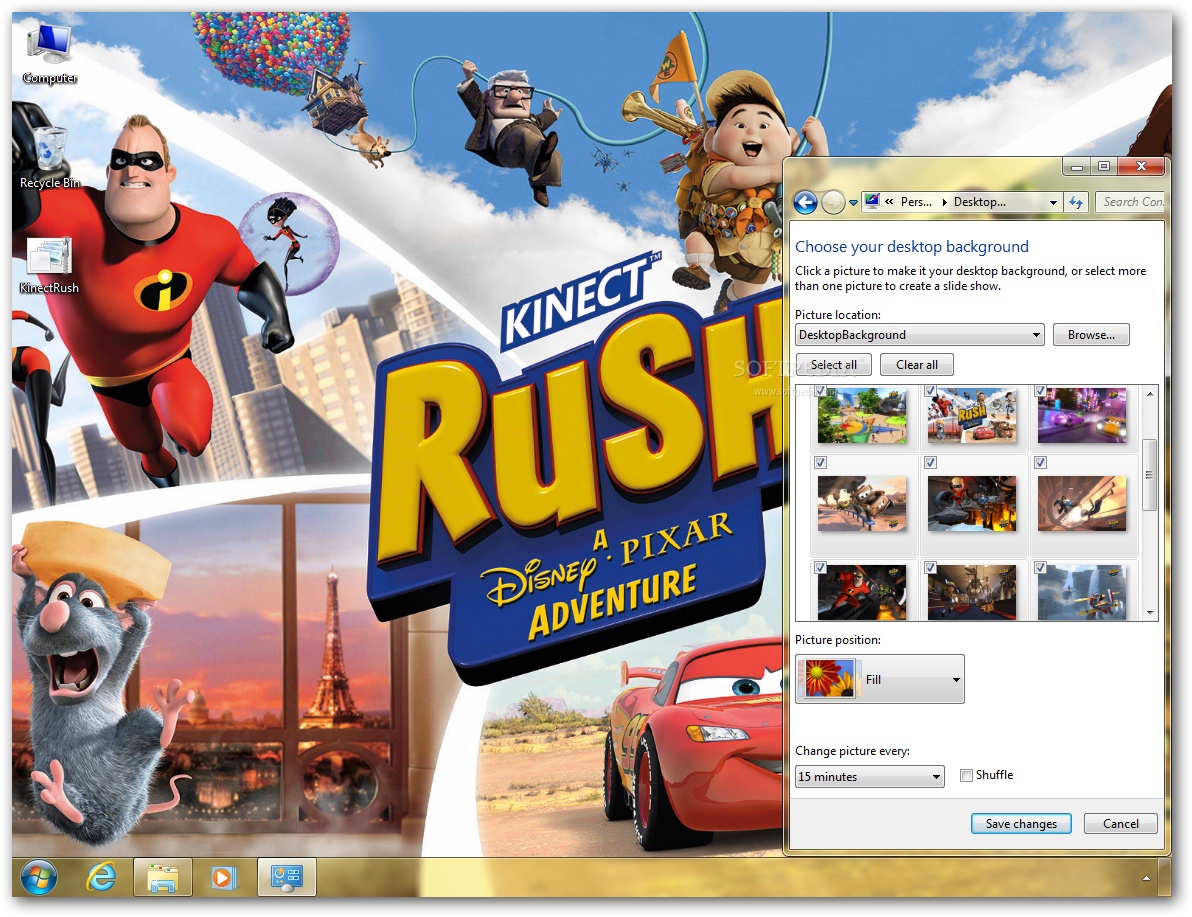The width and height of the screenshot is (1192, 917).
Task: Uncheck the colorful park wallpaper checkbox
Action: 820,391
